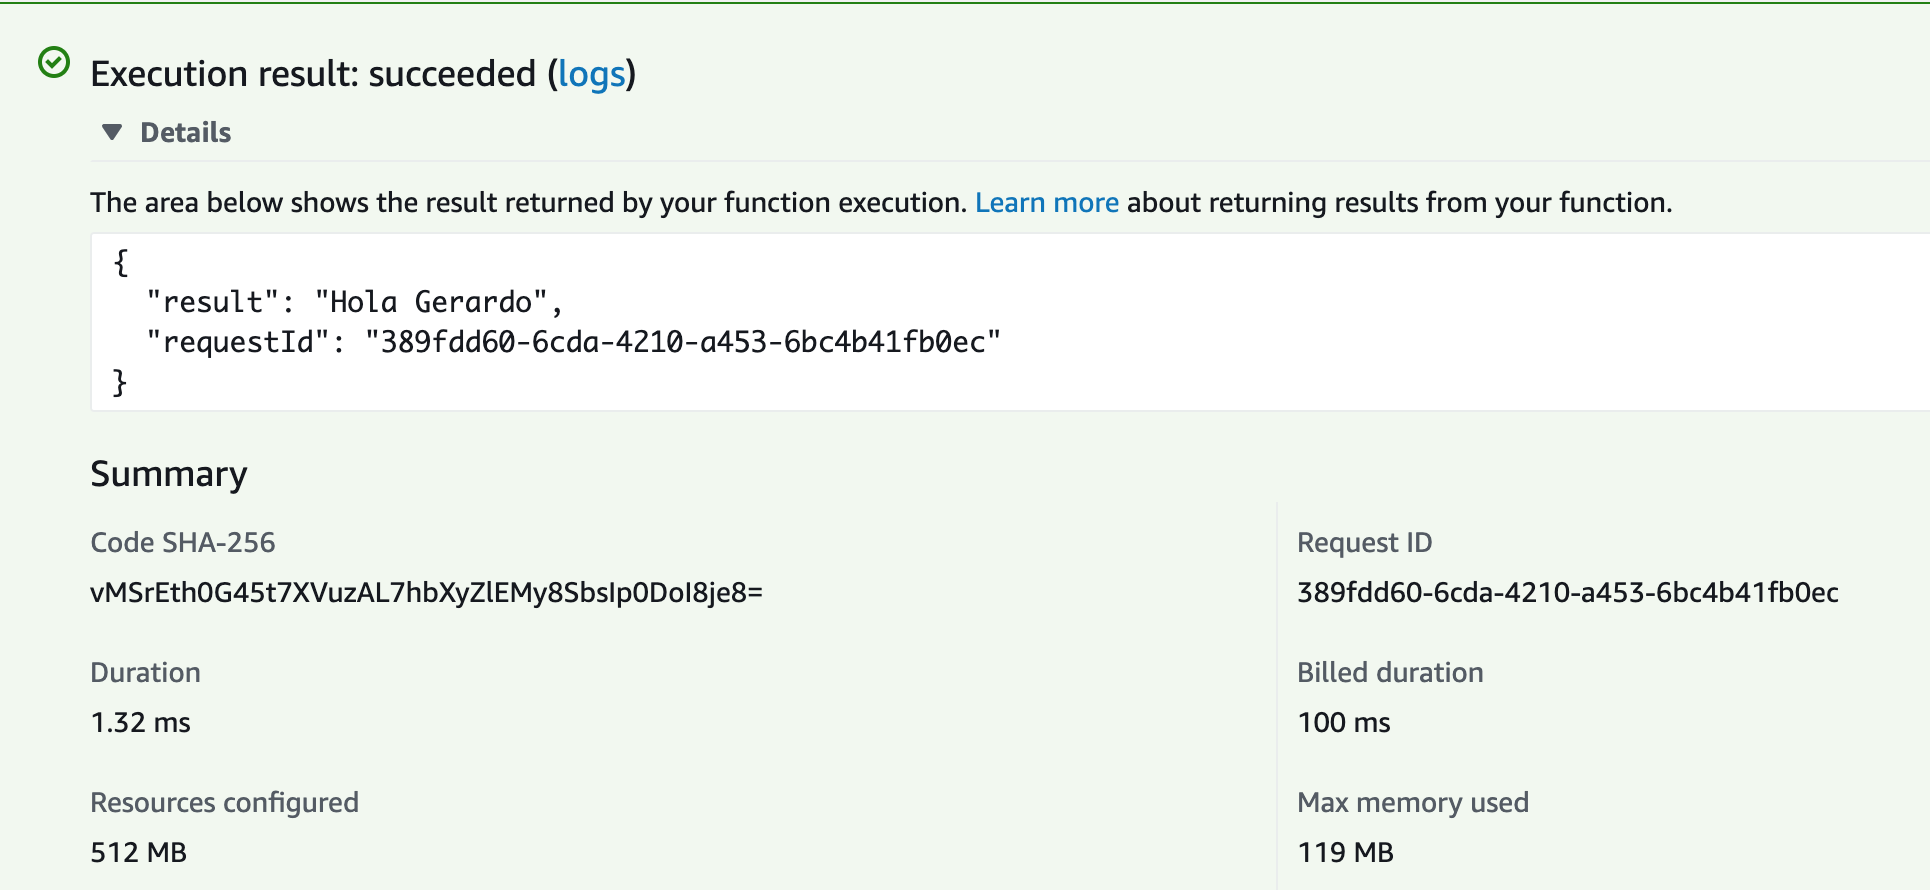Click the 512 MB configured value
1930x890 pixels.
[x=138, y=853]
